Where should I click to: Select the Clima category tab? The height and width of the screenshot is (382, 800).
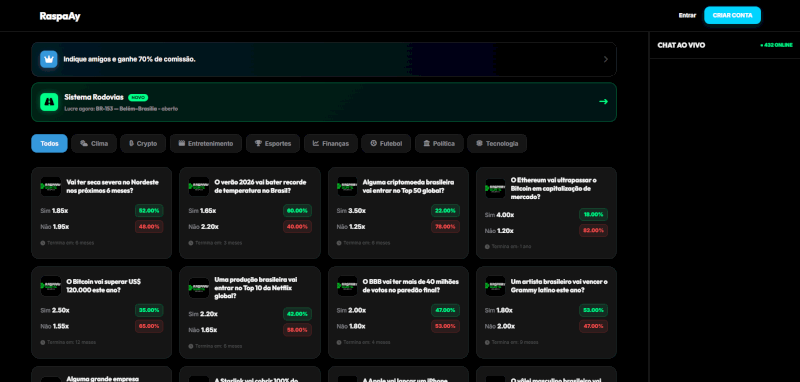pyautogui.click(x=94, y=143)
